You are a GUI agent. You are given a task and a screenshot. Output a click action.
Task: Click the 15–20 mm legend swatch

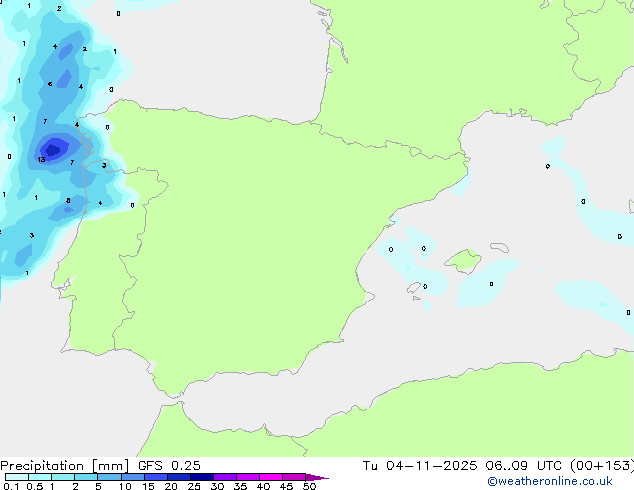click(156, 477)
